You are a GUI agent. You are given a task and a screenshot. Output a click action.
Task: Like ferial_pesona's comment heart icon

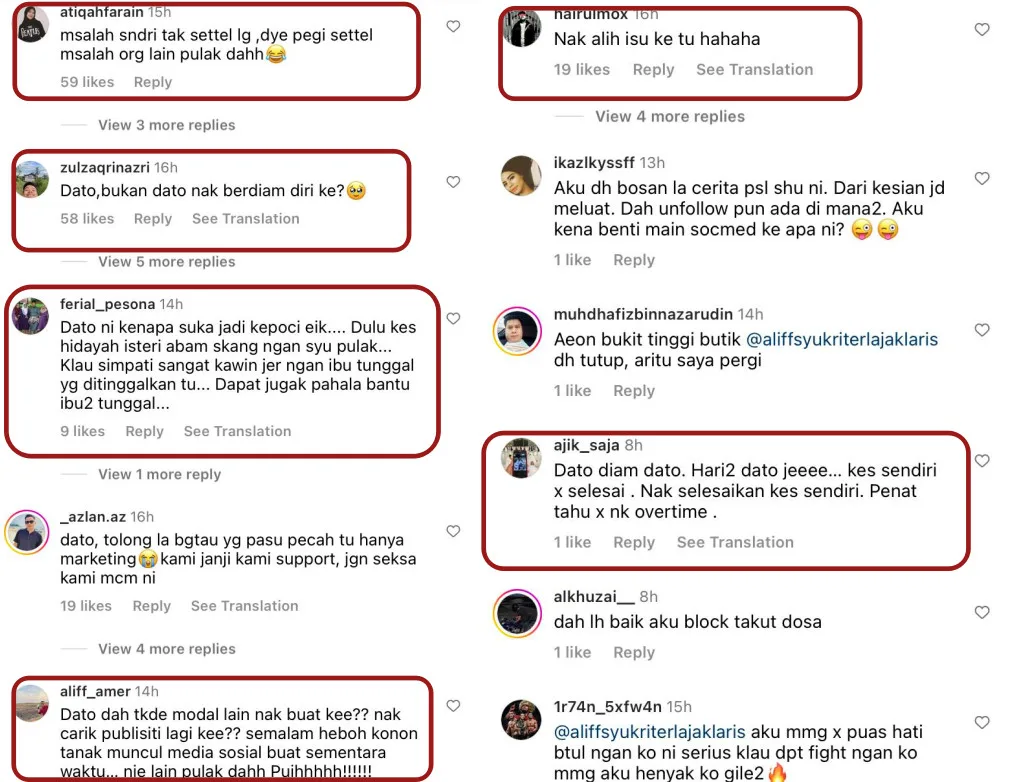click(x=453, y=318)
